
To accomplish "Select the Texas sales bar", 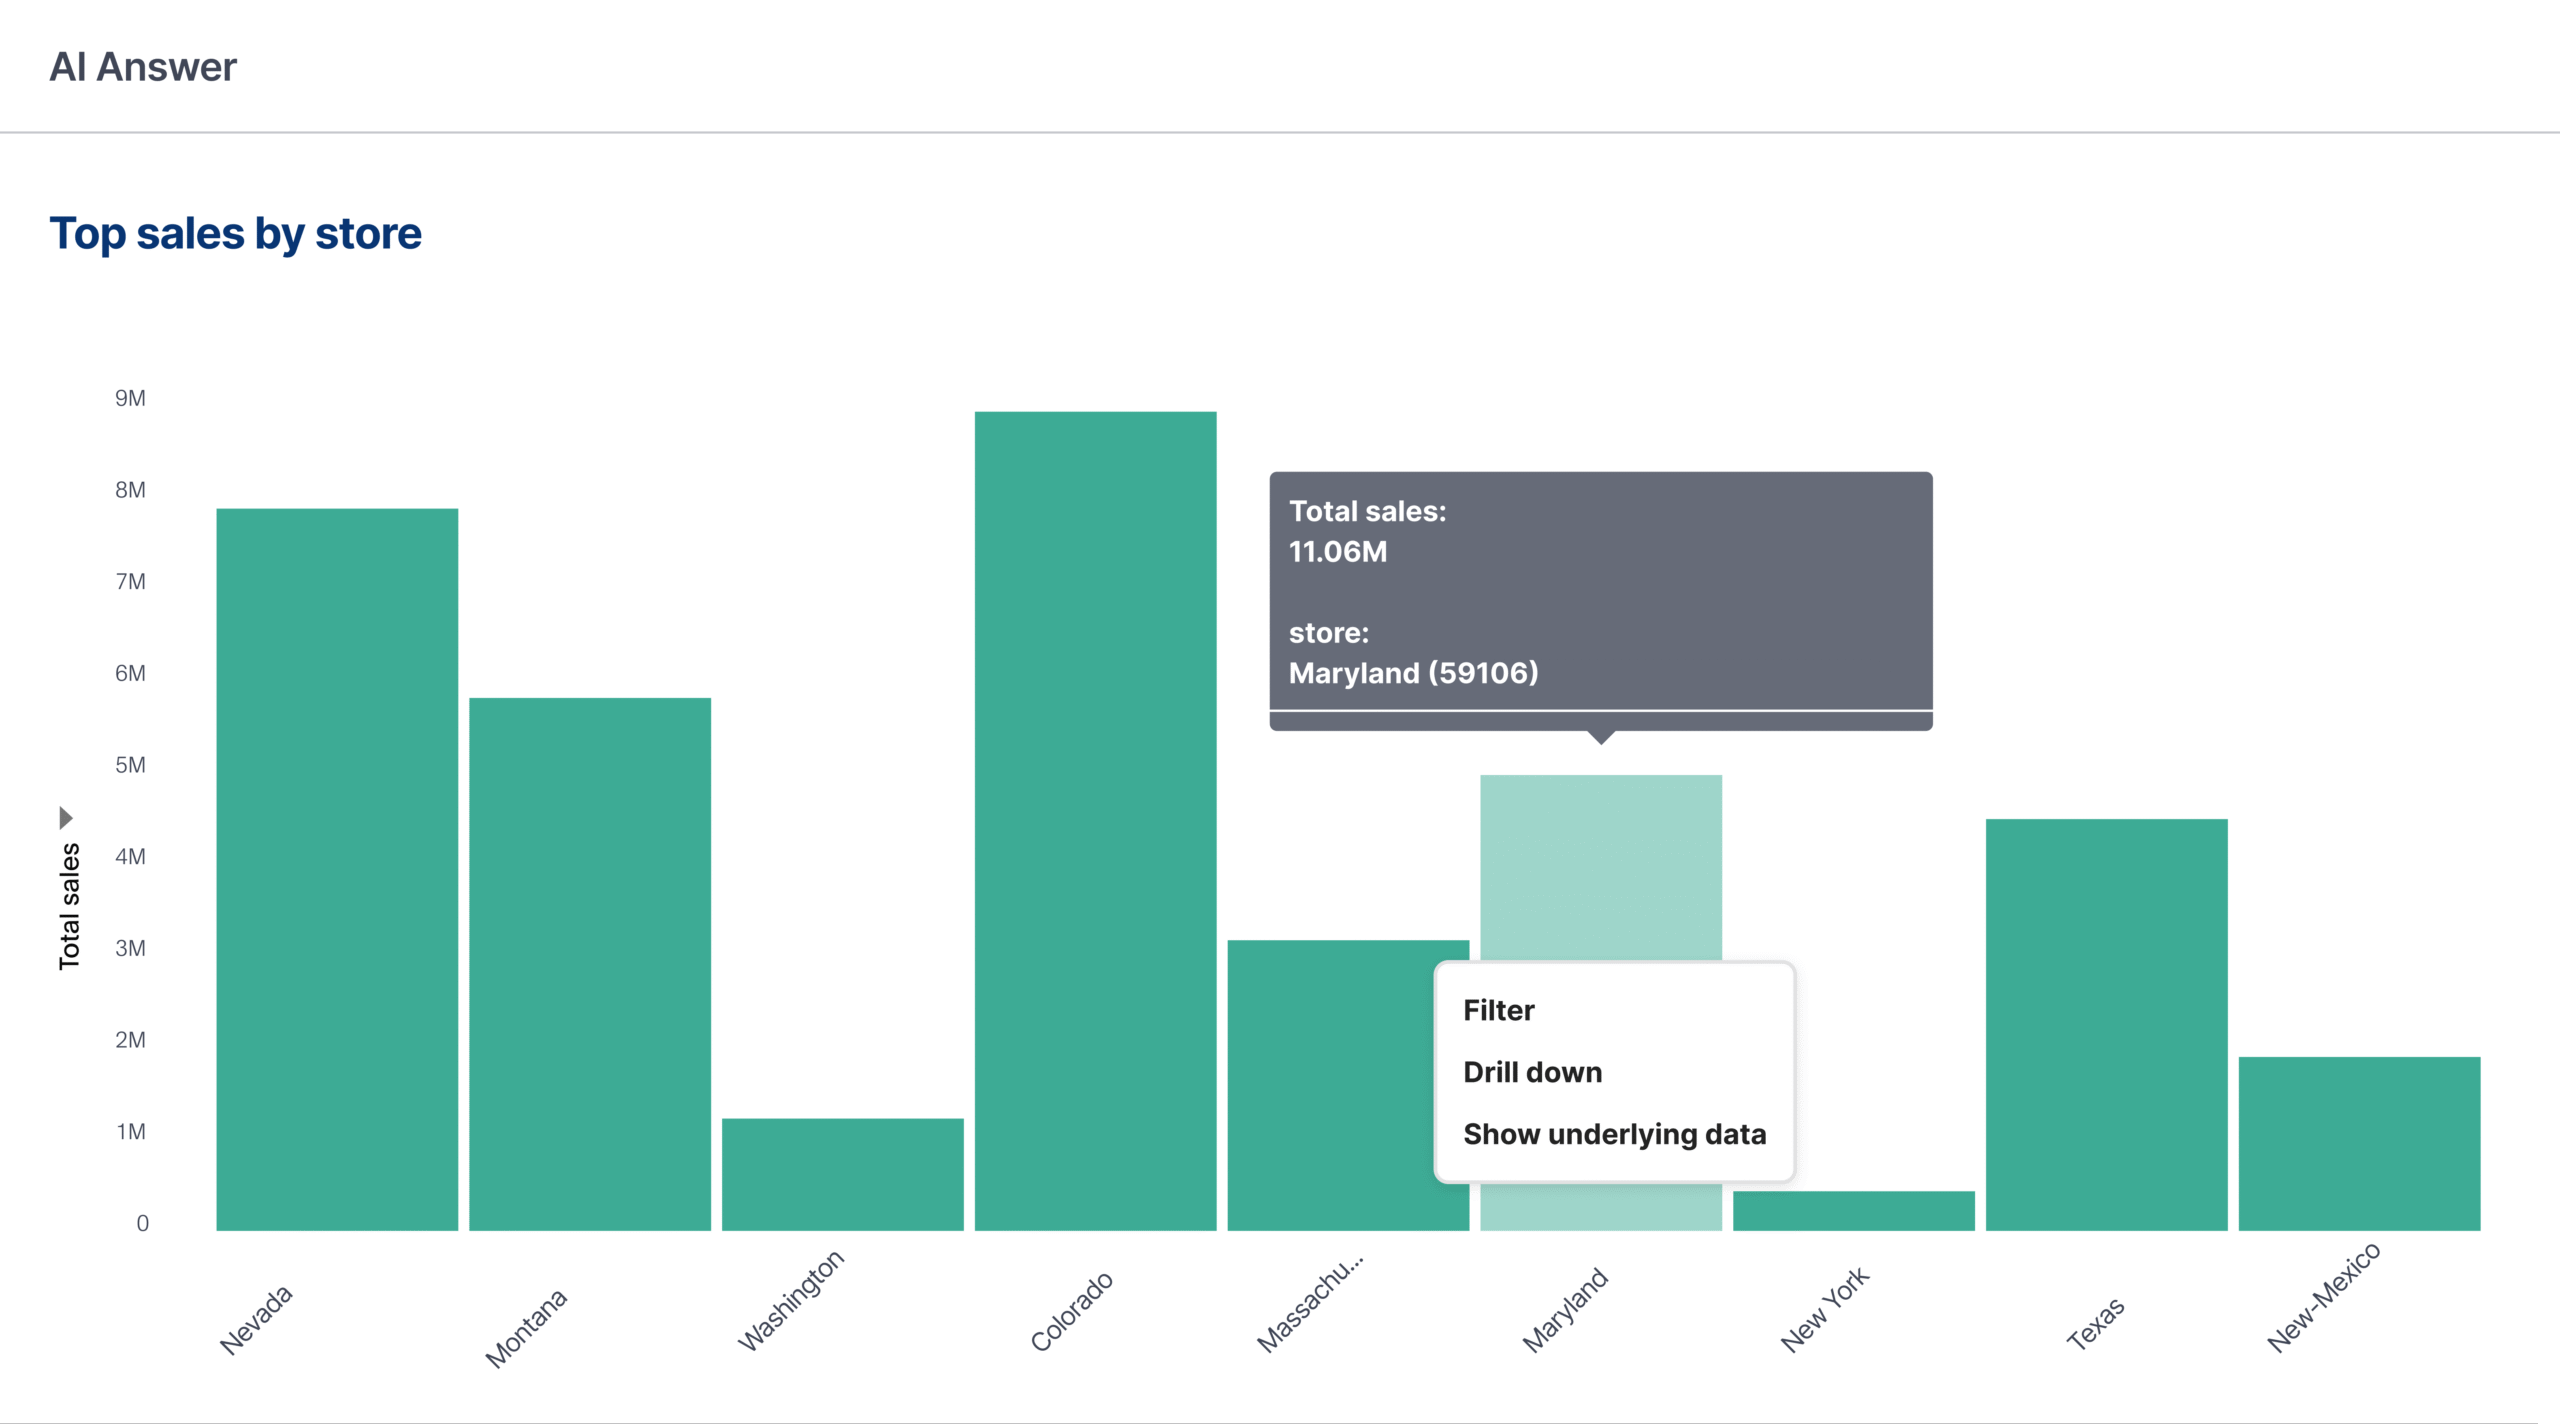I will 2106,1024.
